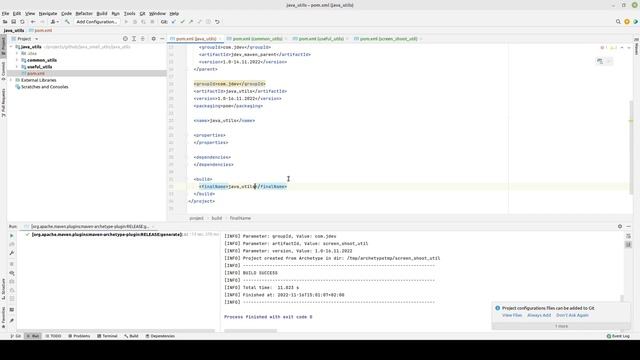Image resolution: width=640 pixels, height=360 pixels.
Task: Click Collapse All icon in Project panel
Action: coord(142,39)
